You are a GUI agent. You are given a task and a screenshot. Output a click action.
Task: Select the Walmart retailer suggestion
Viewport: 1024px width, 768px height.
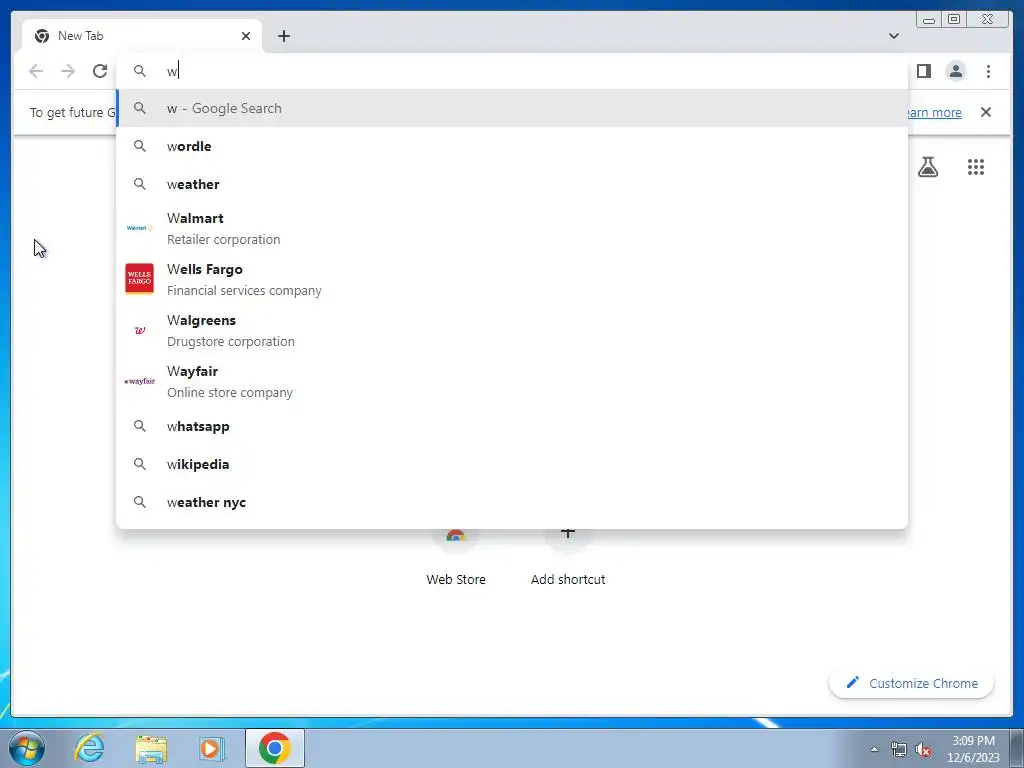[x=512, y=229]
